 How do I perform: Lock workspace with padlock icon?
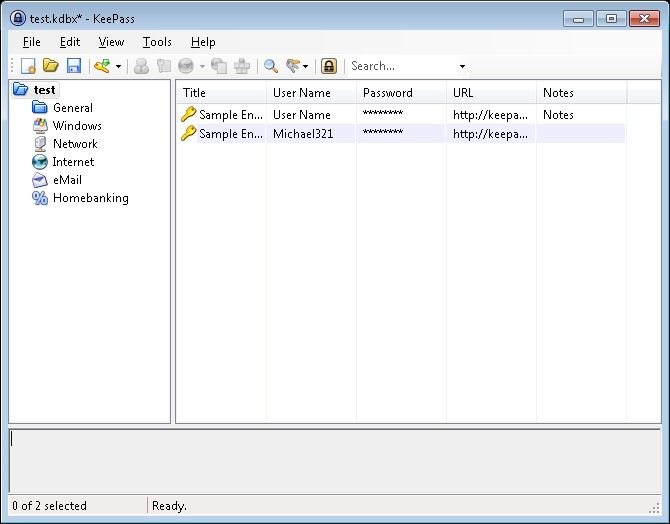329,66
